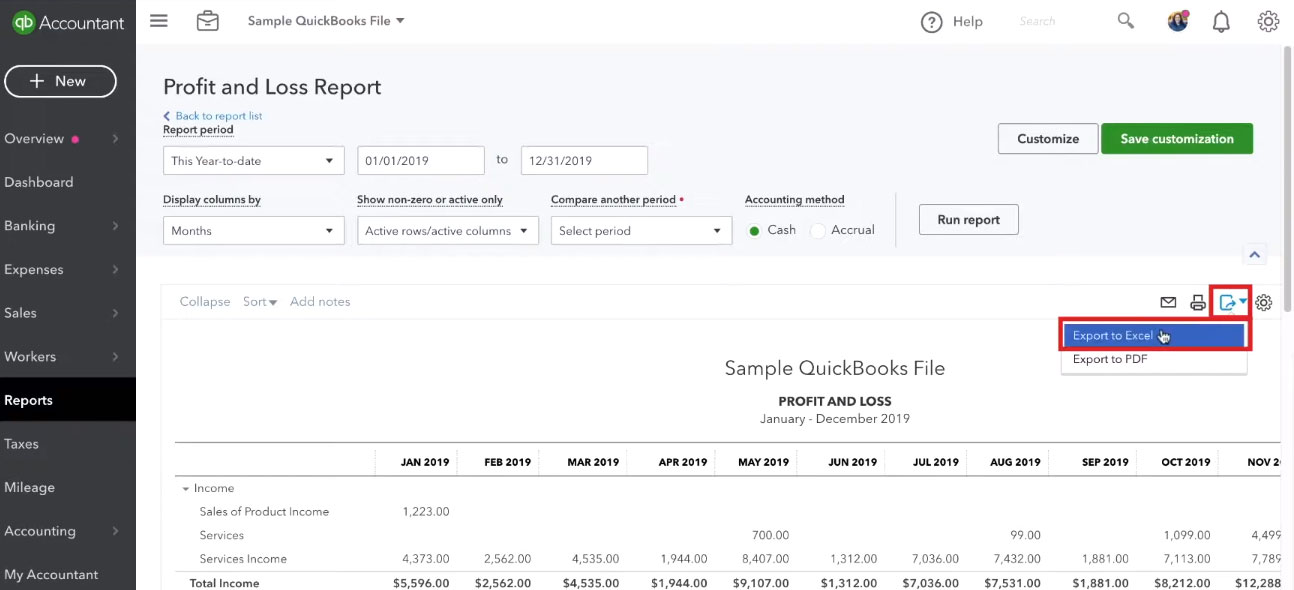Click the New button
This screenshot has width=1294, height=590.
click(x=60, y=82)
